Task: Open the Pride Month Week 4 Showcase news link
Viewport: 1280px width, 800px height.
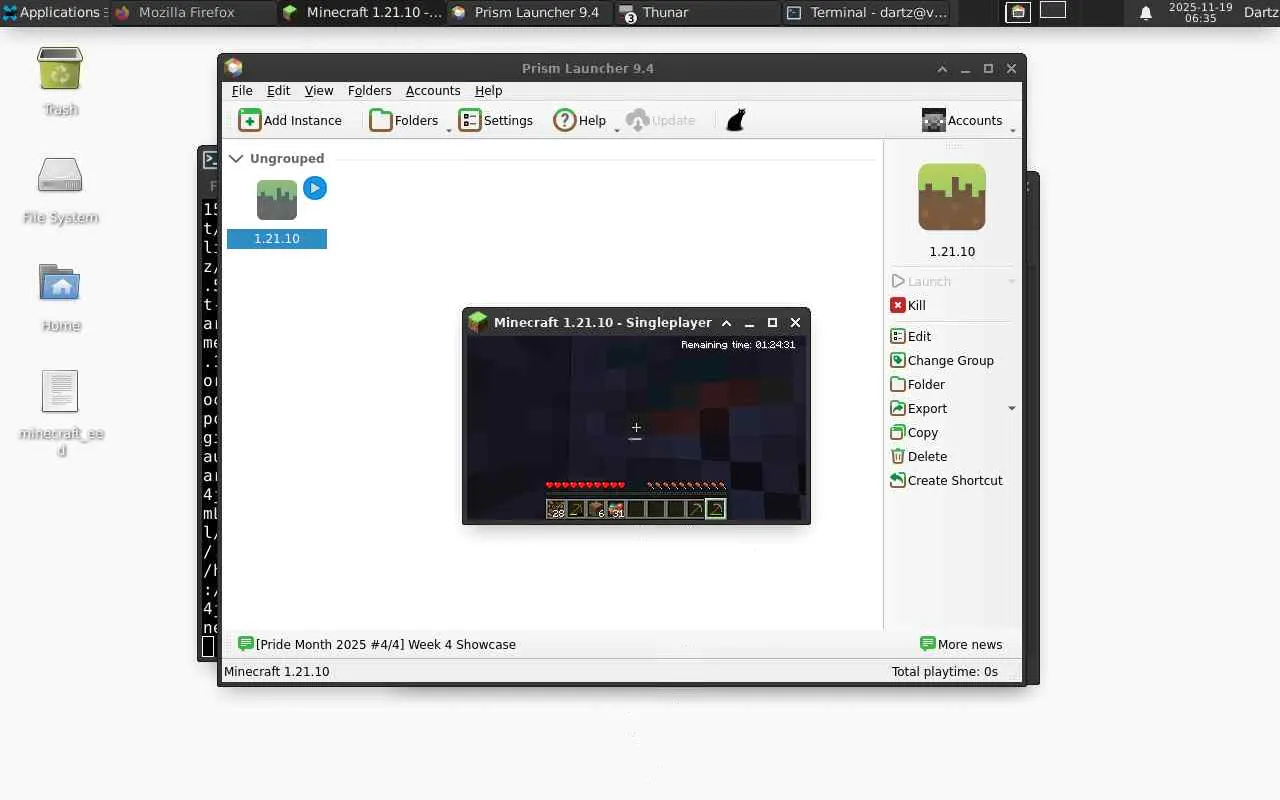Action: click(x=386, y=644)
